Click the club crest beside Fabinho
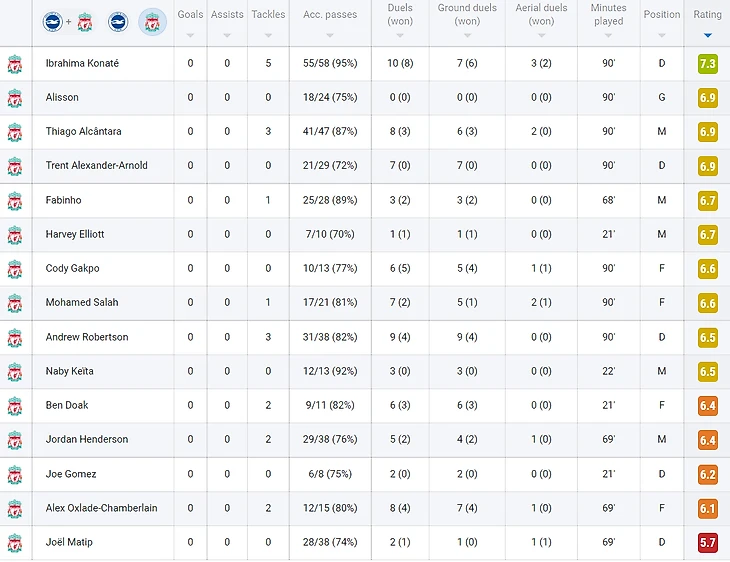Screen dimensions: 730x562 click(x=15, y=201)
